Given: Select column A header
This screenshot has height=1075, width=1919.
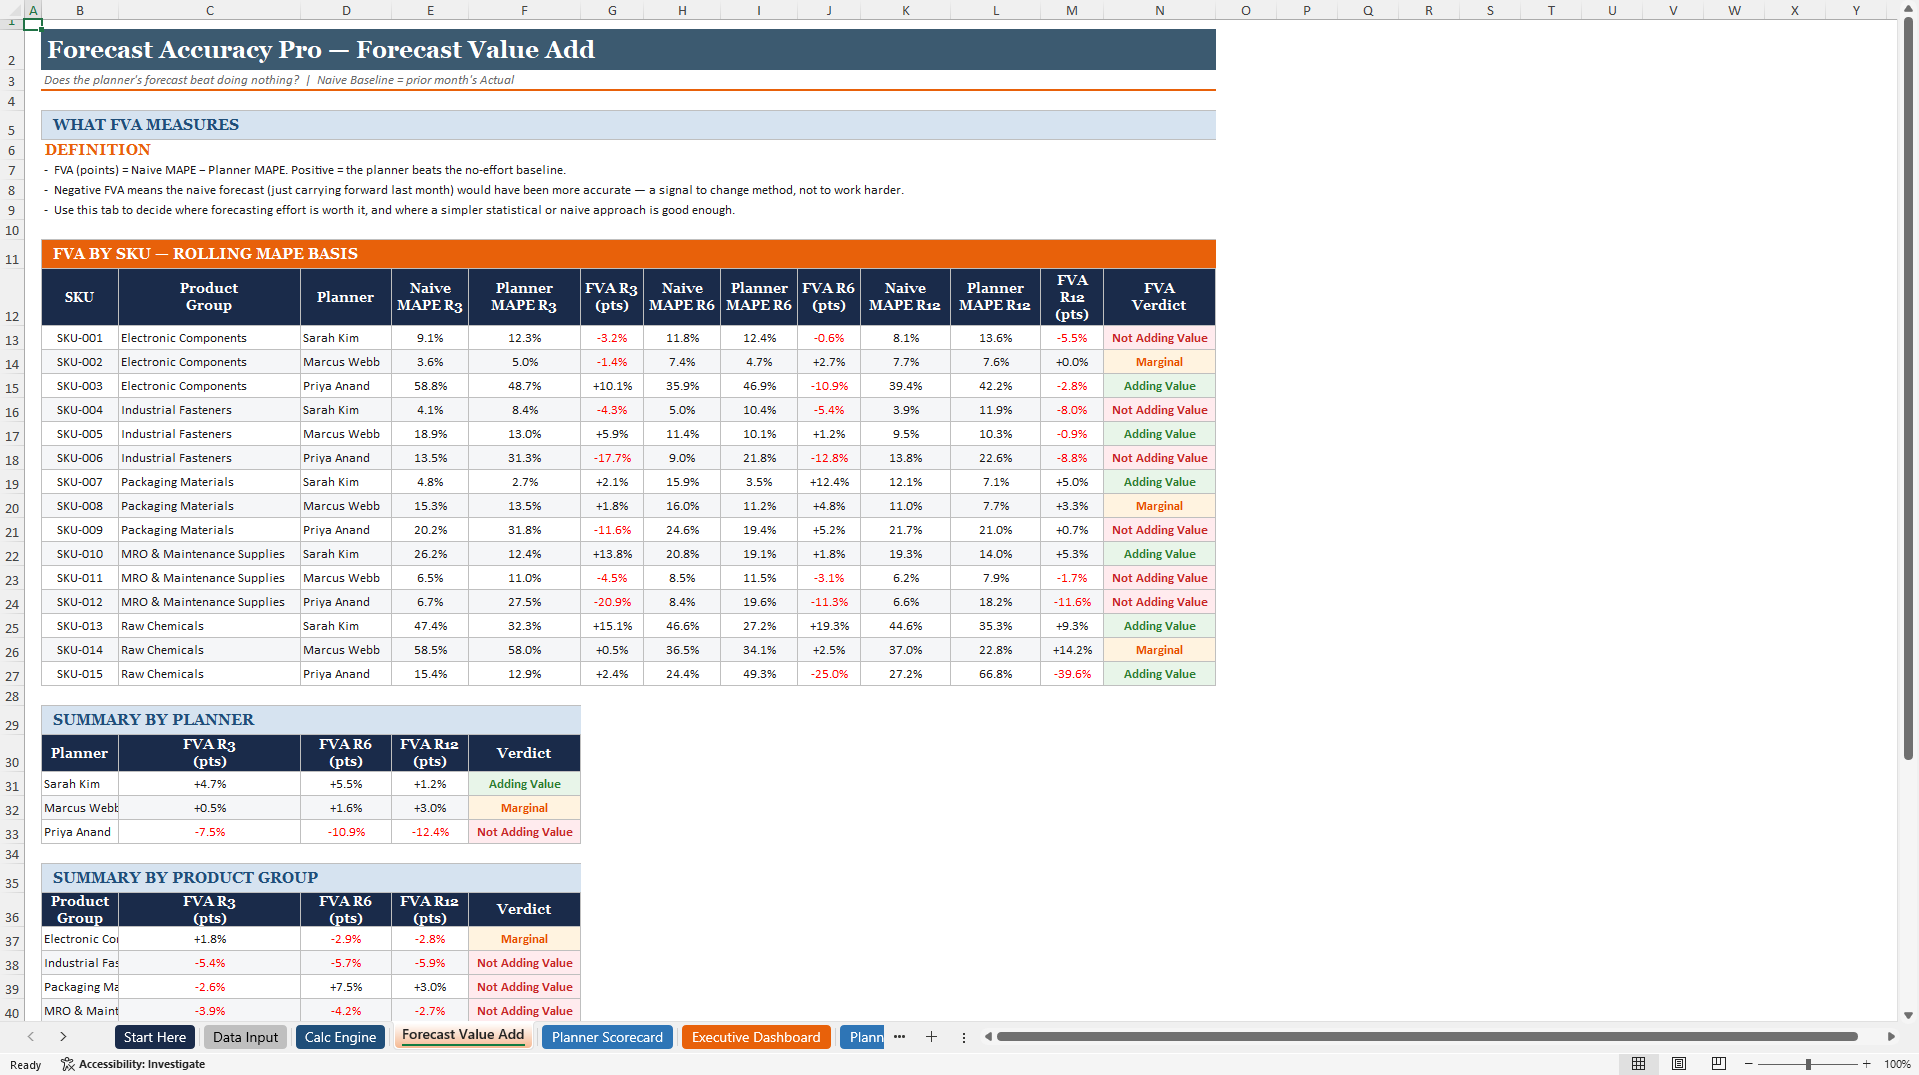Looking at the screenshot, I should point(33,10).
